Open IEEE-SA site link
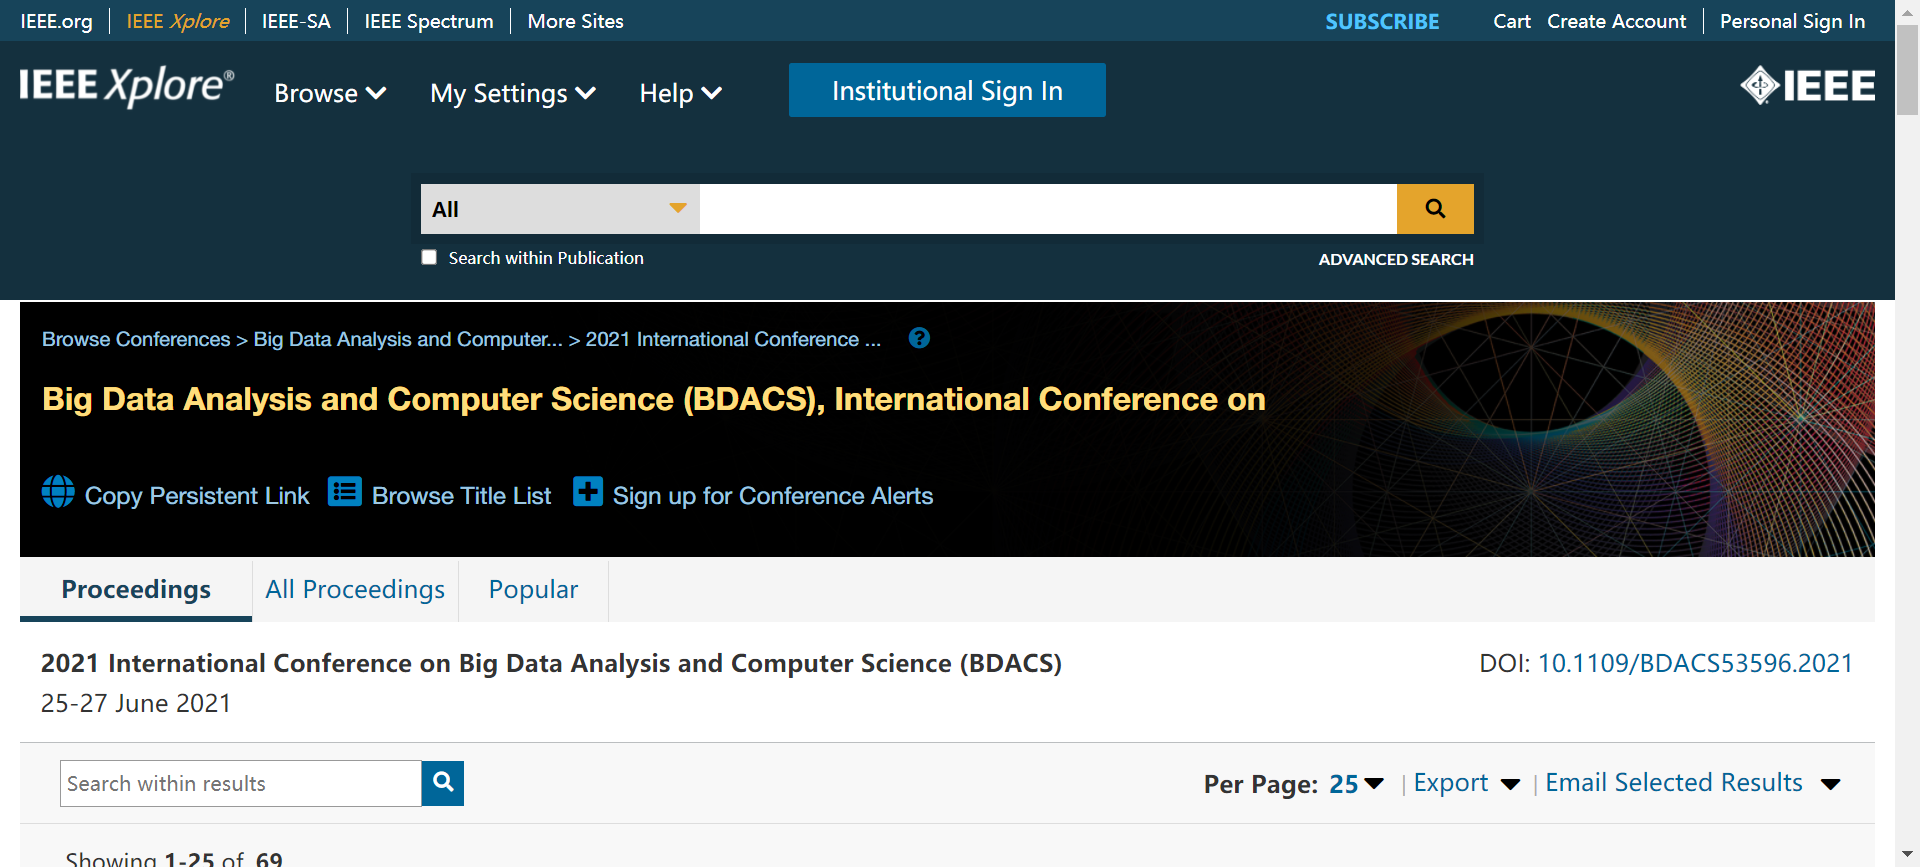 click(x=296, y=21)
